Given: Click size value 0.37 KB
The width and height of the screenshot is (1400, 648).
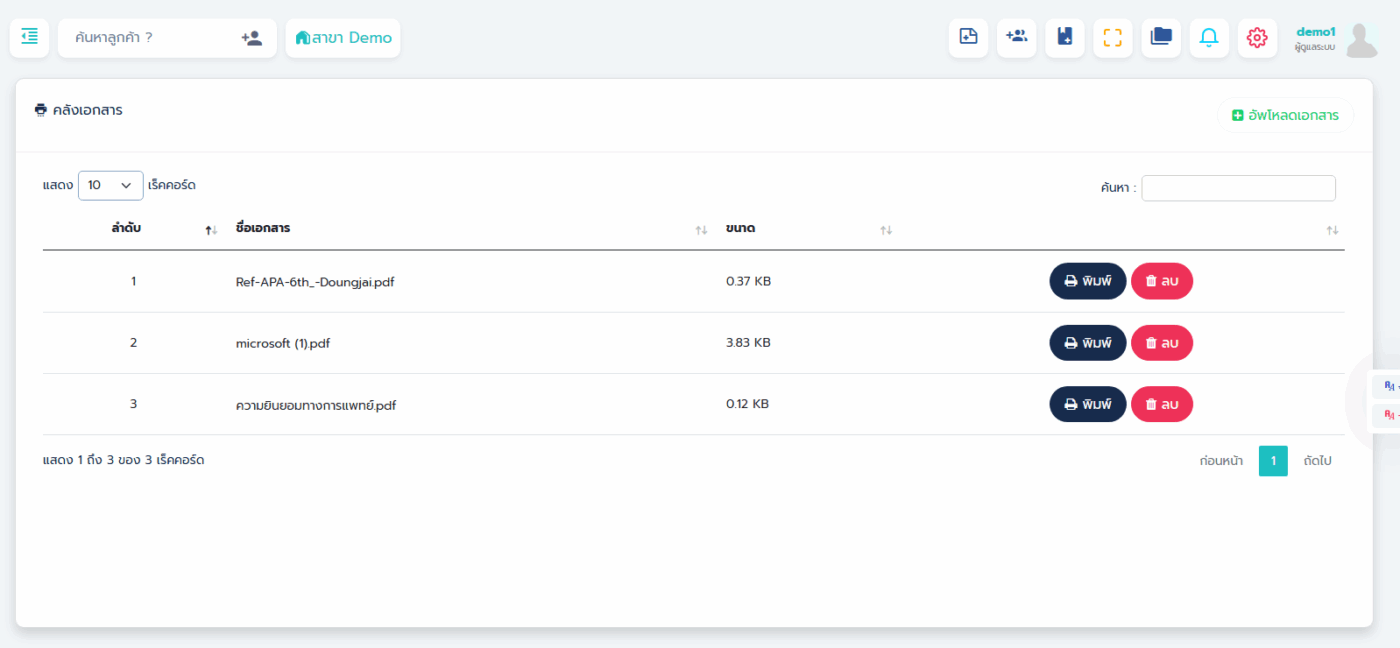Looking at the screenshot, I should (x=748, y=281).
